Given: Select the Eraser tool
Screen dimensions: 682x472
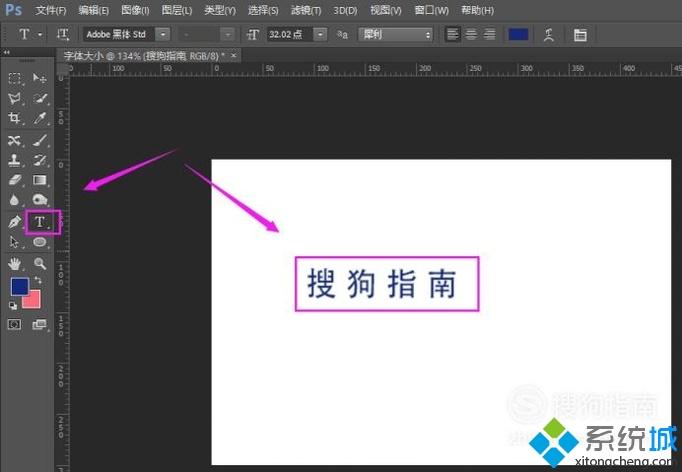Looking at the screenshot, I should [15, 180].
